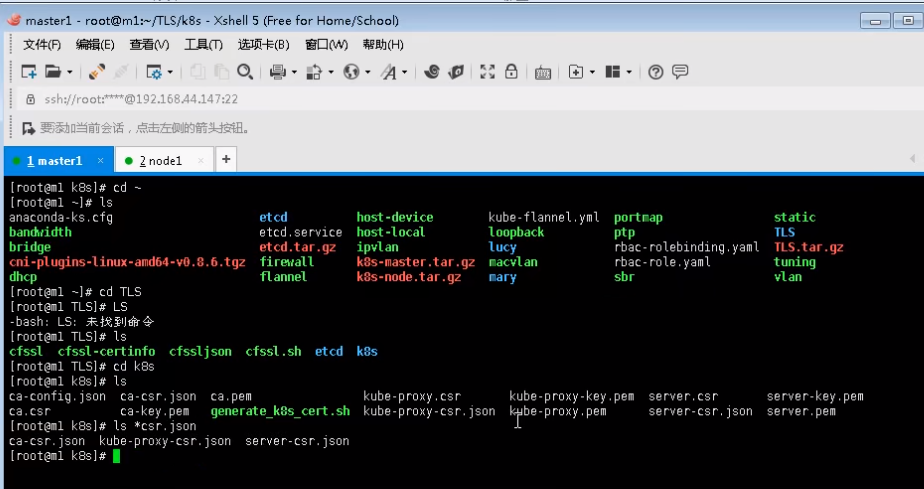Launch Xftp with the swirl icon

pyautogui.click(x=432, y=72)
